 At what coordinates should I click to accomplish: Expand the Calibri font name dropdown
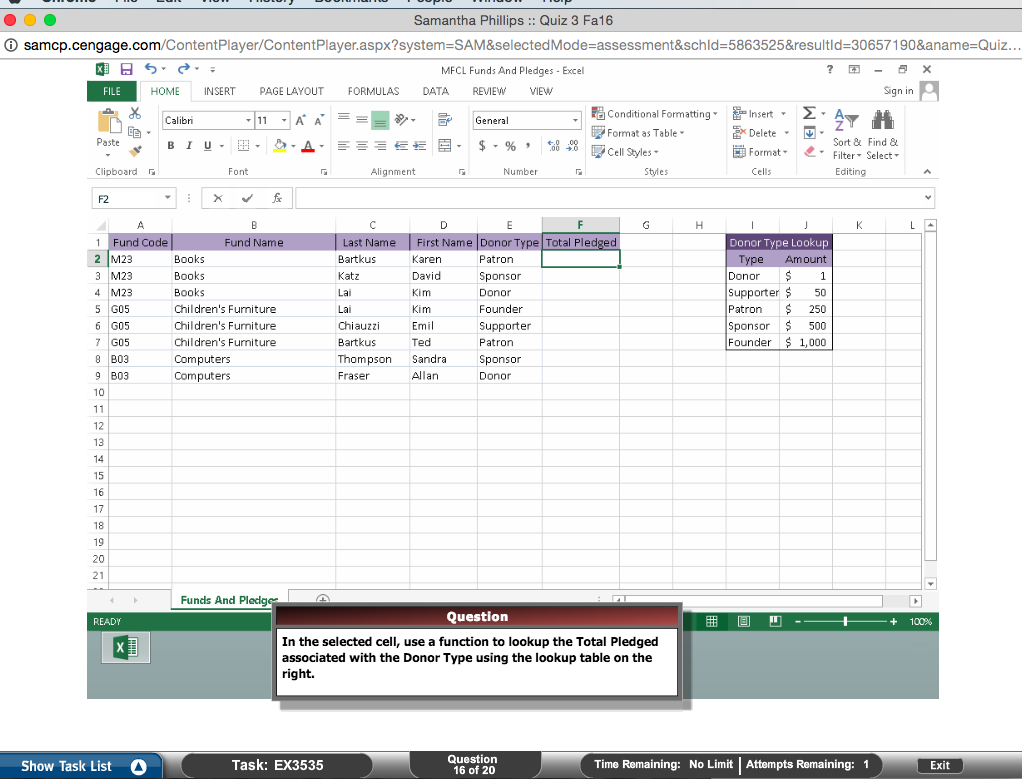(248, 120)
